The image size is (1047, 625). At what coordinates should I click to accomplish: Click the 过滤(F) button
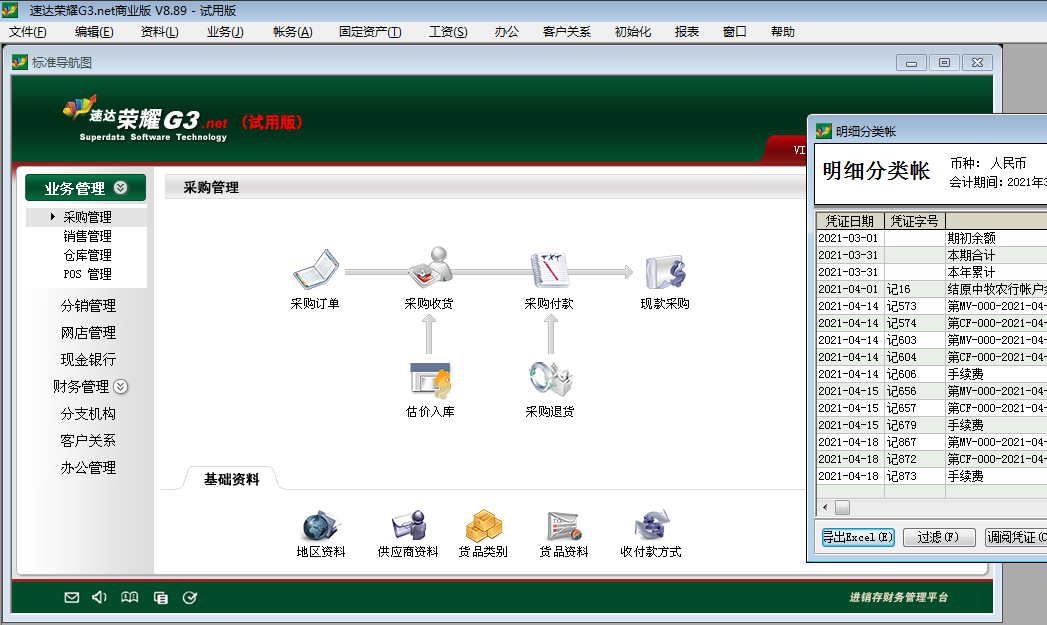(x=939, y=537)
